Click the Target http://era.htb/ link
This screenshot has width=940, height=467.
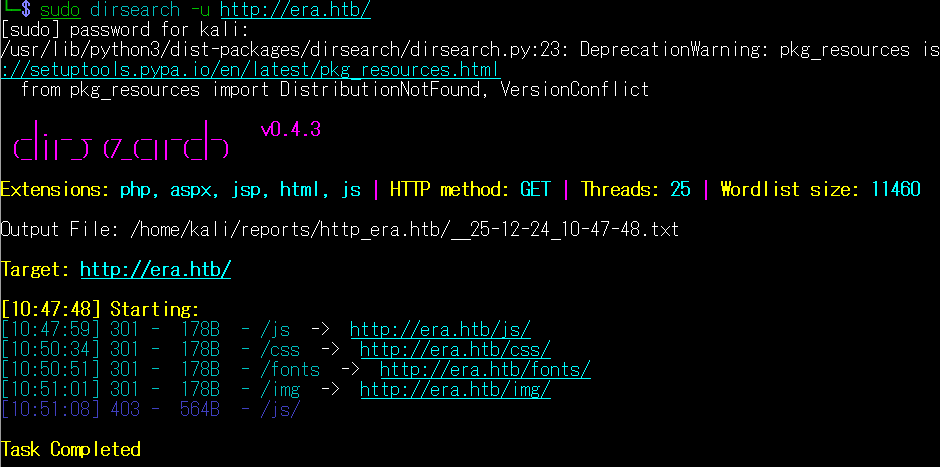(x=155, y=270)
